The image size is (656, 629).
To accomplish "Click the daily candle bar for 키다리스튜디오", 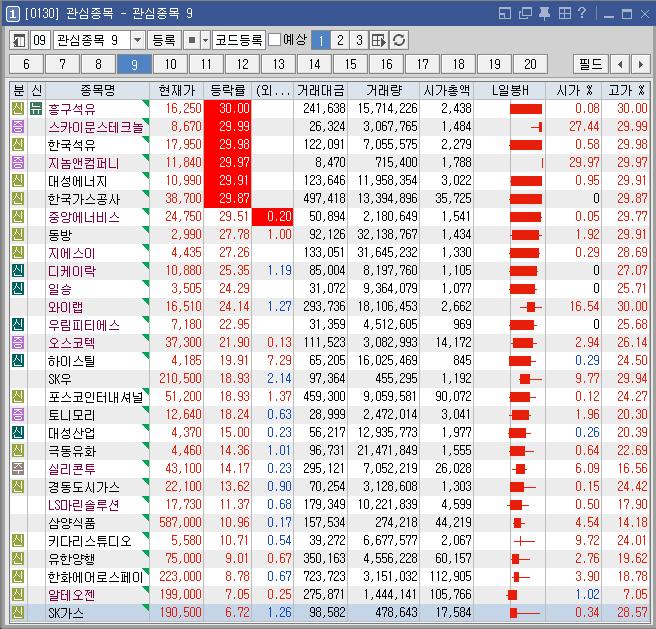I will [x=524, y=541].
